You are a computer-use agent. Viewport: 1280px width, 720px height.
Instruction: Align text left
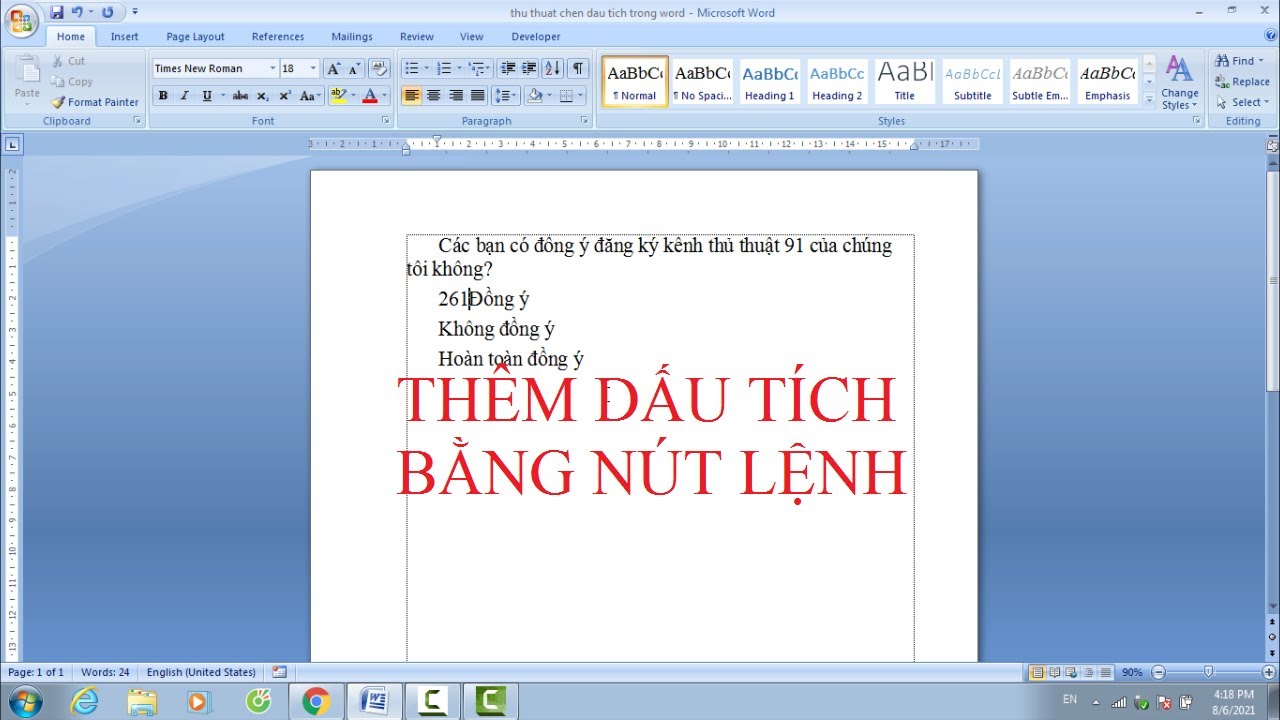[x=411, y=96]
